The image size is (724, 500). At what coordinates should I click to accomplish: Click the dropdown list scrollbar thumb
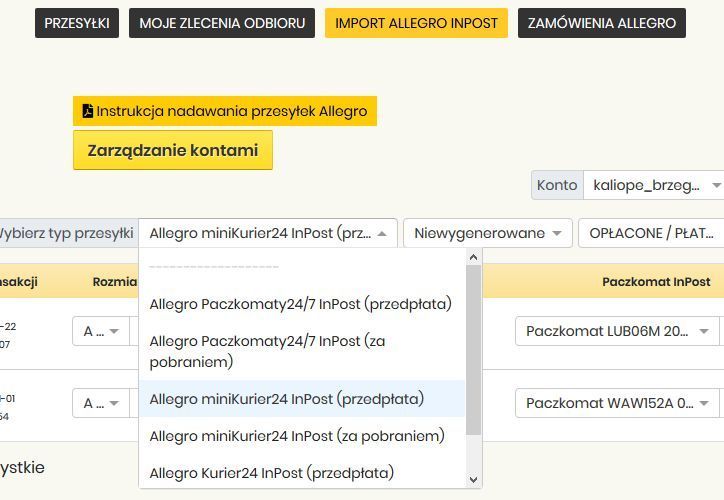[473, 350]
